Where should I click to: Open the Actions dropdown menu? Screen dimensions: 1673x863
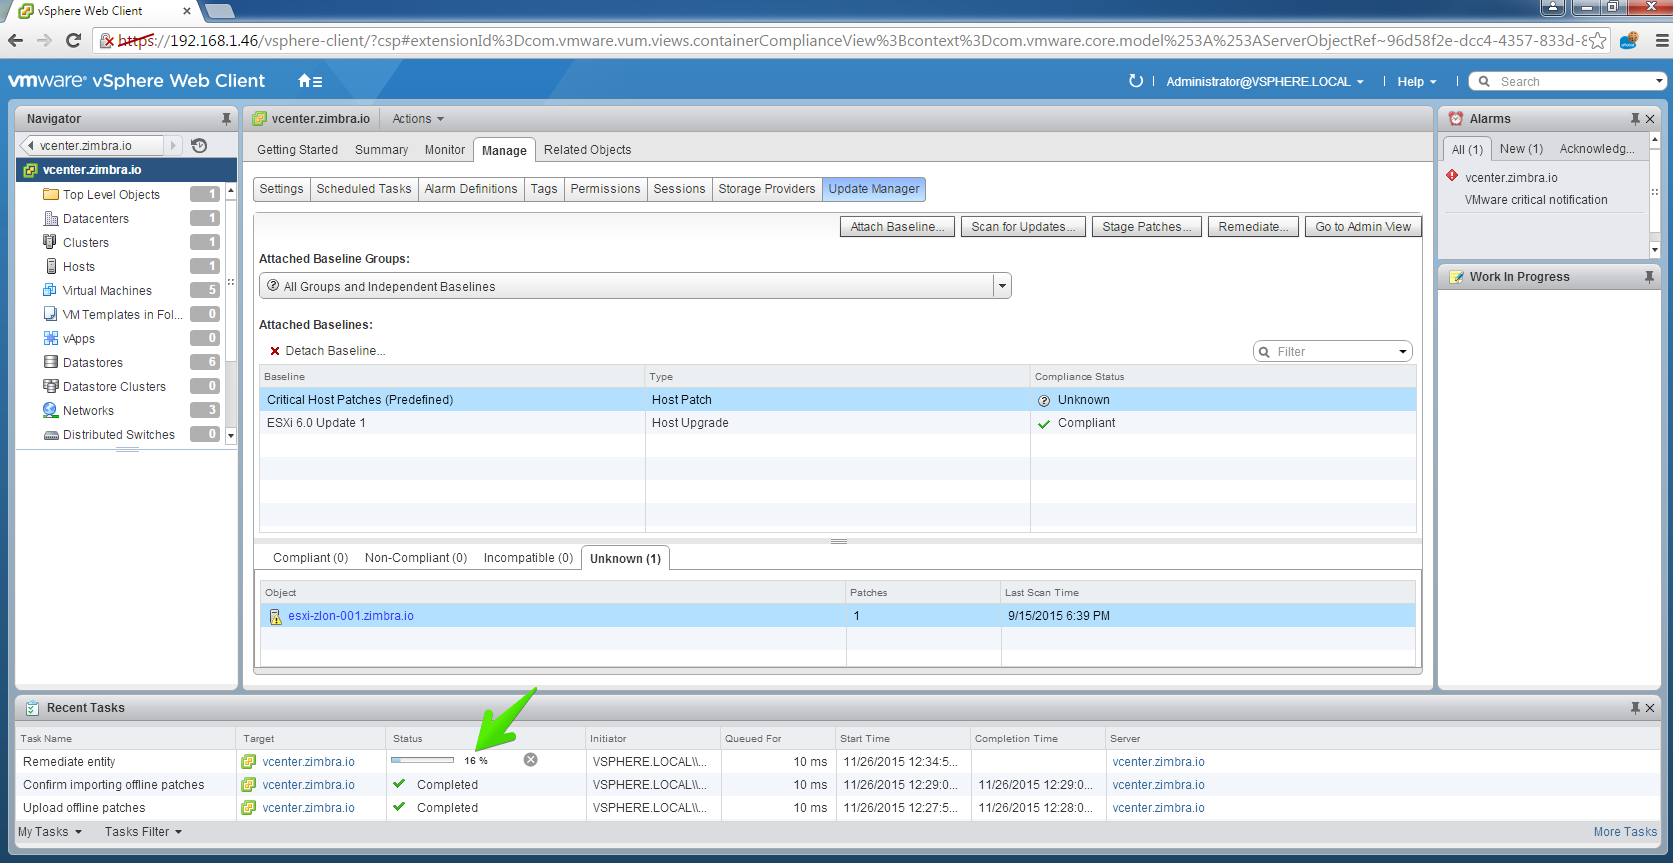[418, 119]
